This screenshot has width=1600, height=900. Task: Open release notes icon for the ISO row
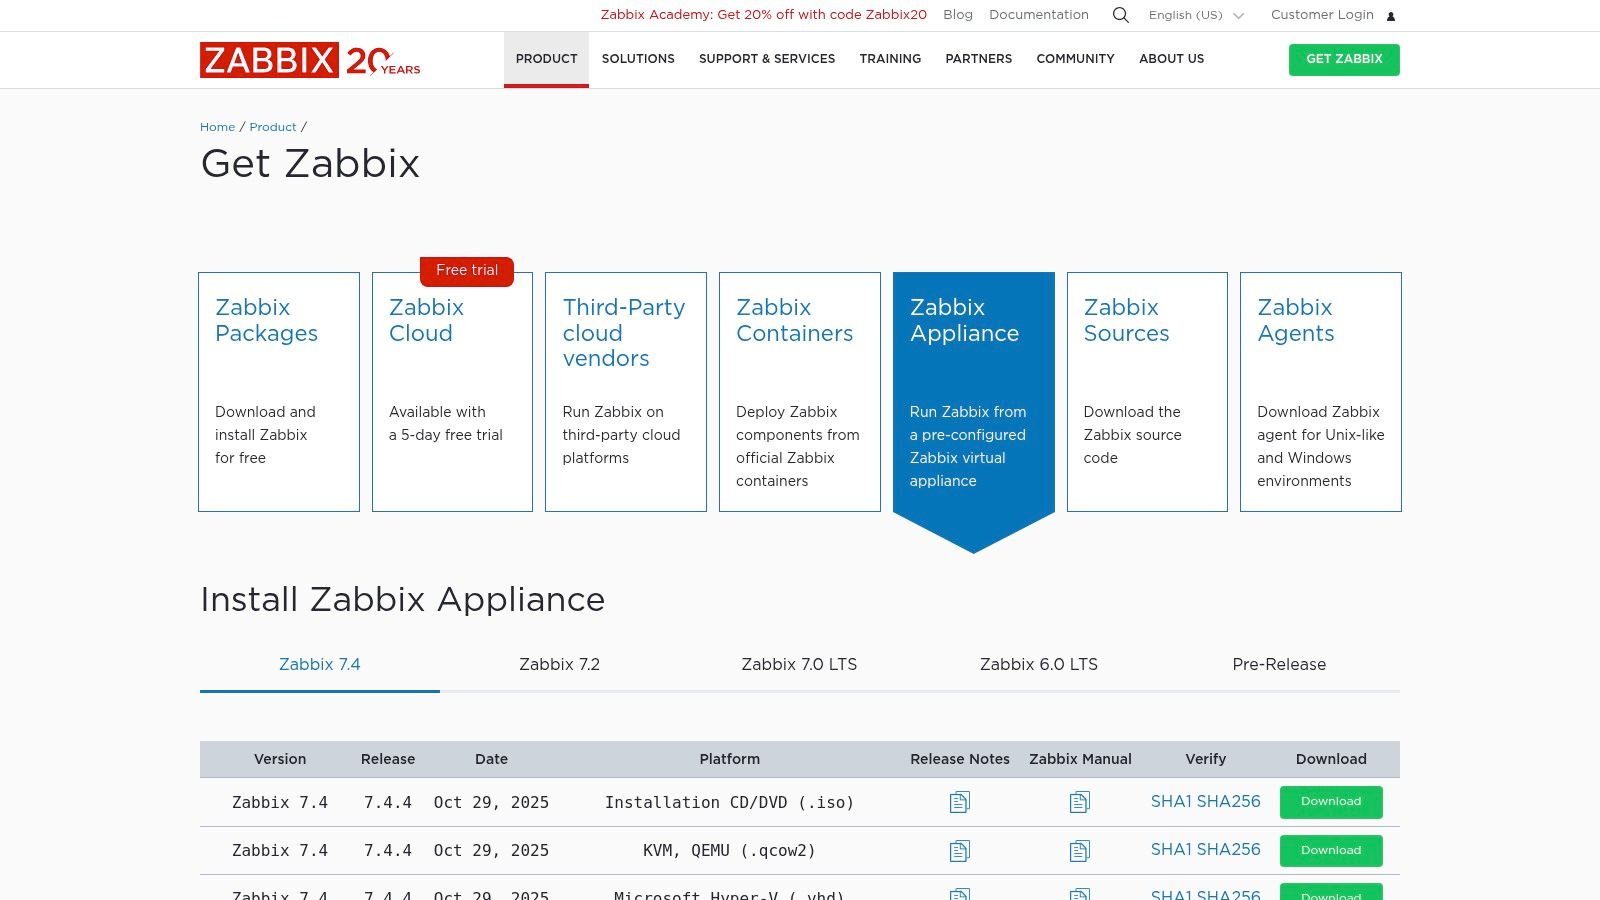coord(960,801)
